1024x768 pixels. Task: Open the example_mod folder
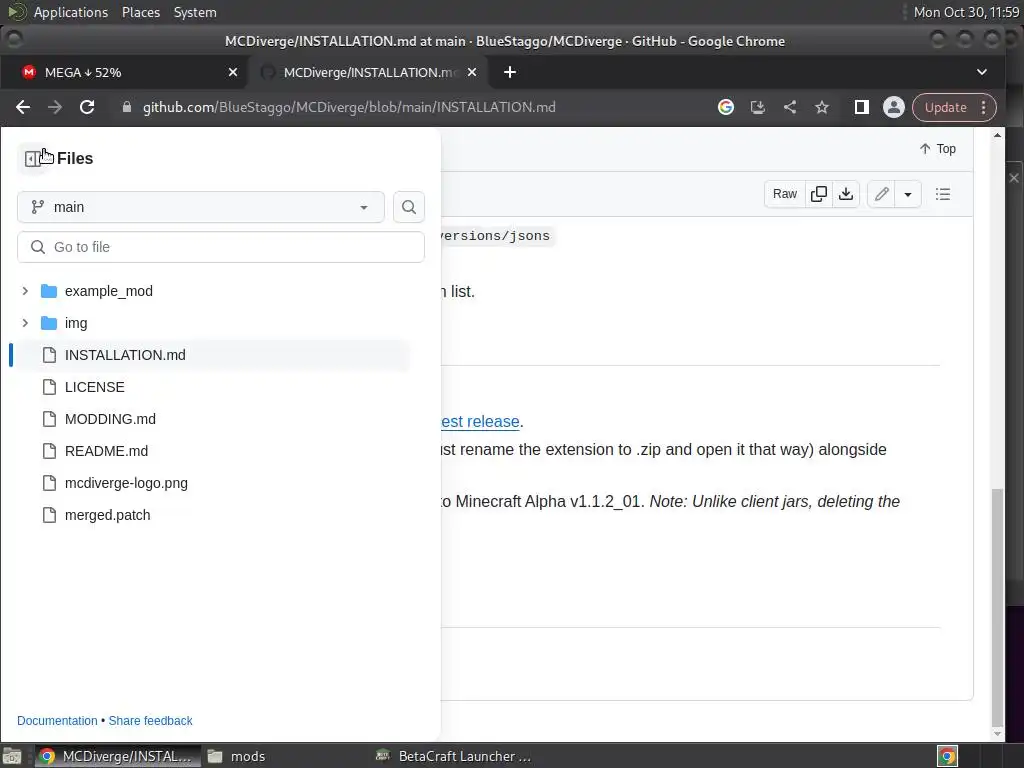pyautogui.click(x=108, y=291)
